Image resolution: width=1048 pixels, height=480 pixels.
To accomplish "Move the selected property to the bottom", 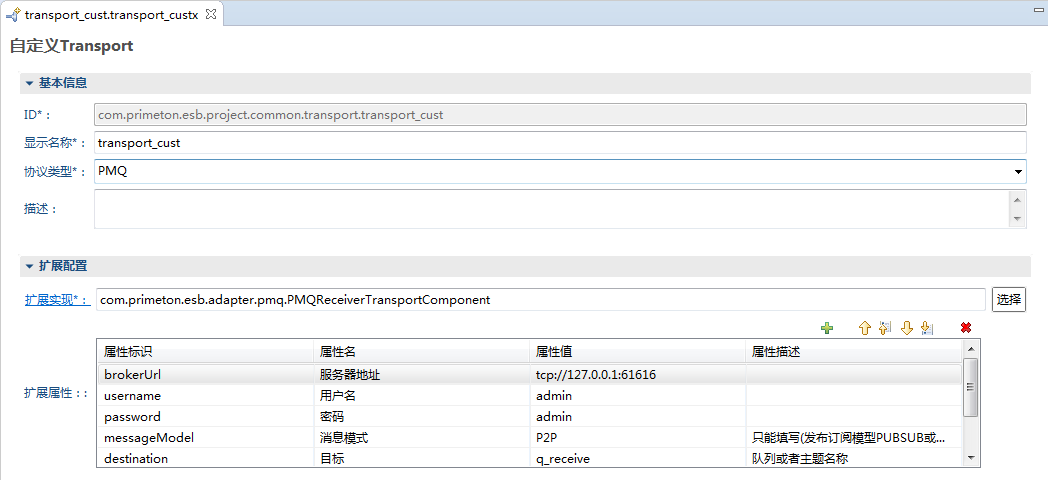I will pyautogui.click(x=927, y=328).
